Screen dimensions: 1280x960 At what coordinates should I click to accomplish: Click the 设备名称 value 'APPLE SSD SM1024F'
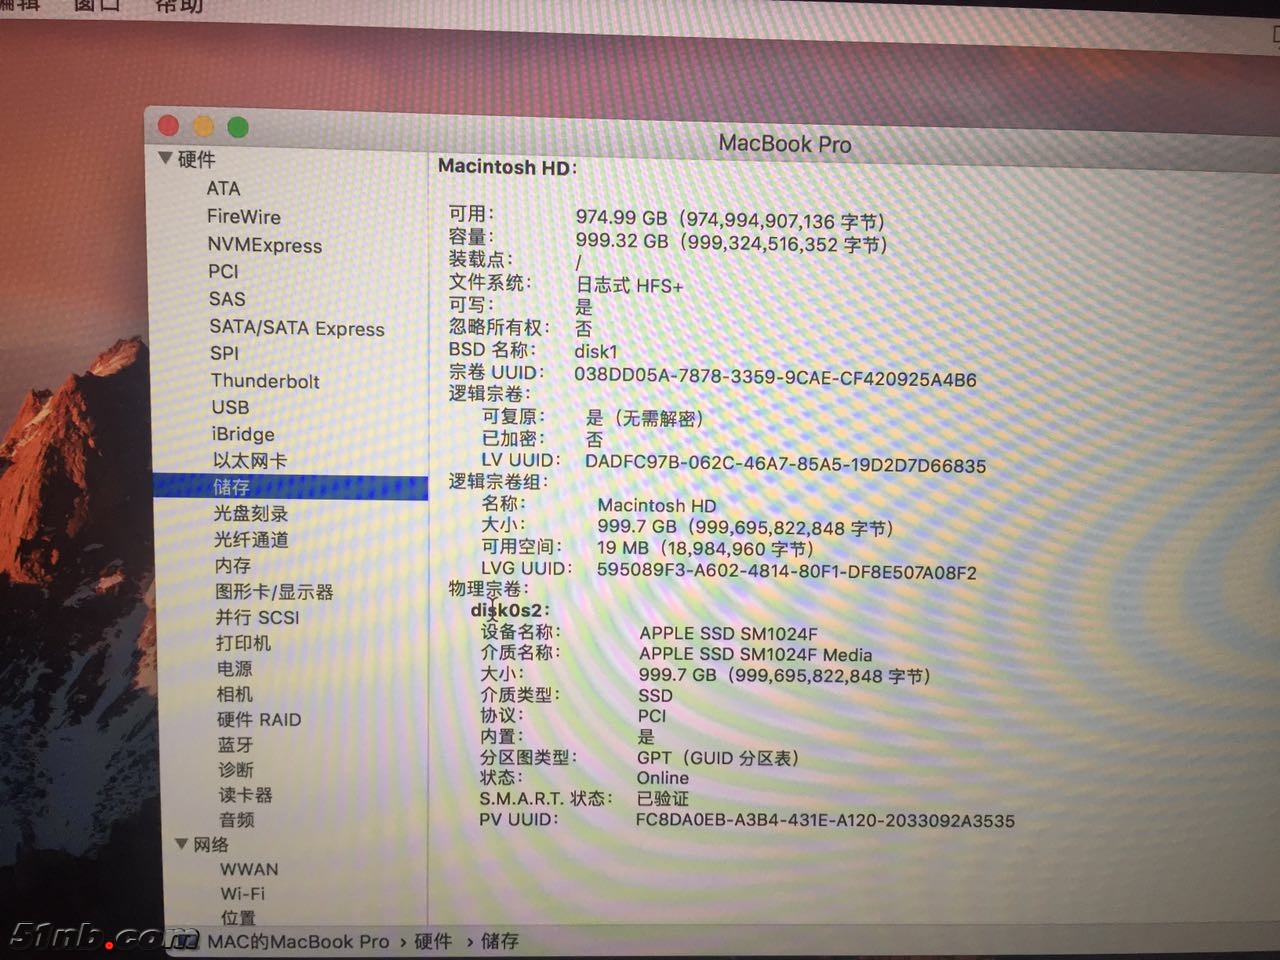728,633
